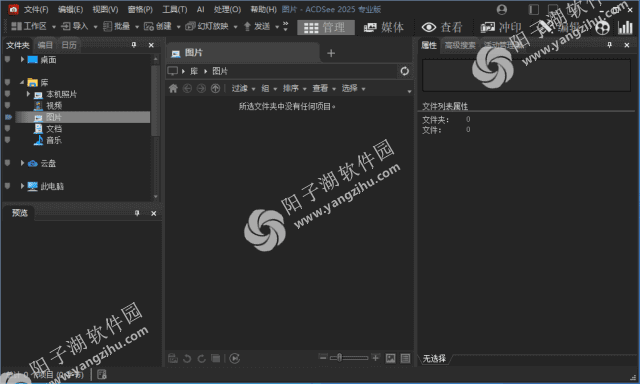Toggle easy-select marker beside 此电脑
The width and height of the screenshot is (640, 384).
(x=7, y=186)
